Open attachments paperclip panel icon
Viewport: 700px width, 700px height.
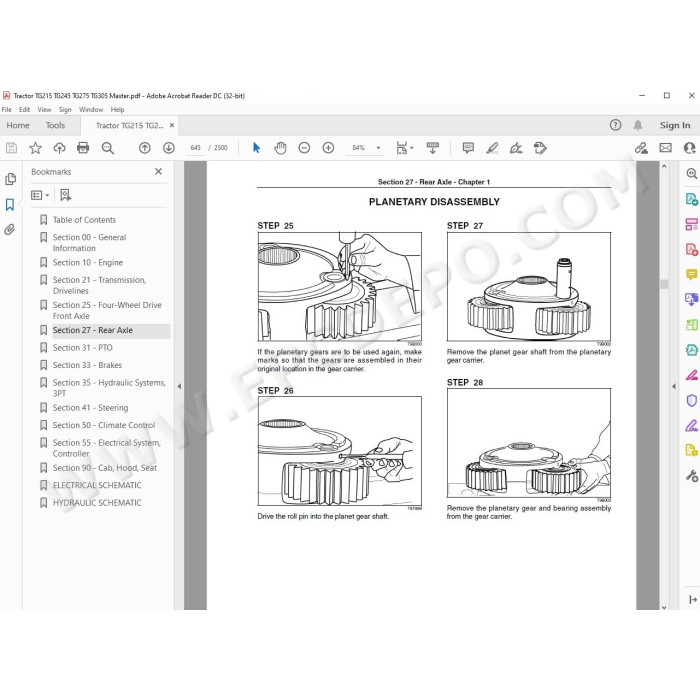(x=10, y=229)
